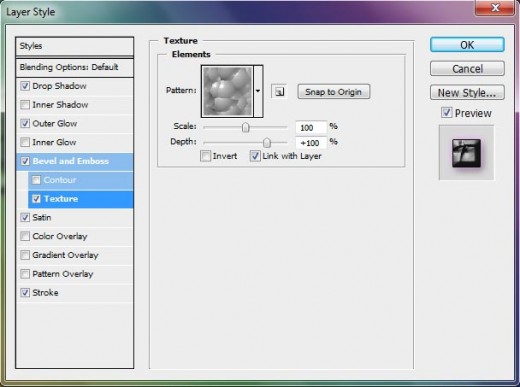
Task: Select the Texture sub-item label
Action: coord(61,199)
